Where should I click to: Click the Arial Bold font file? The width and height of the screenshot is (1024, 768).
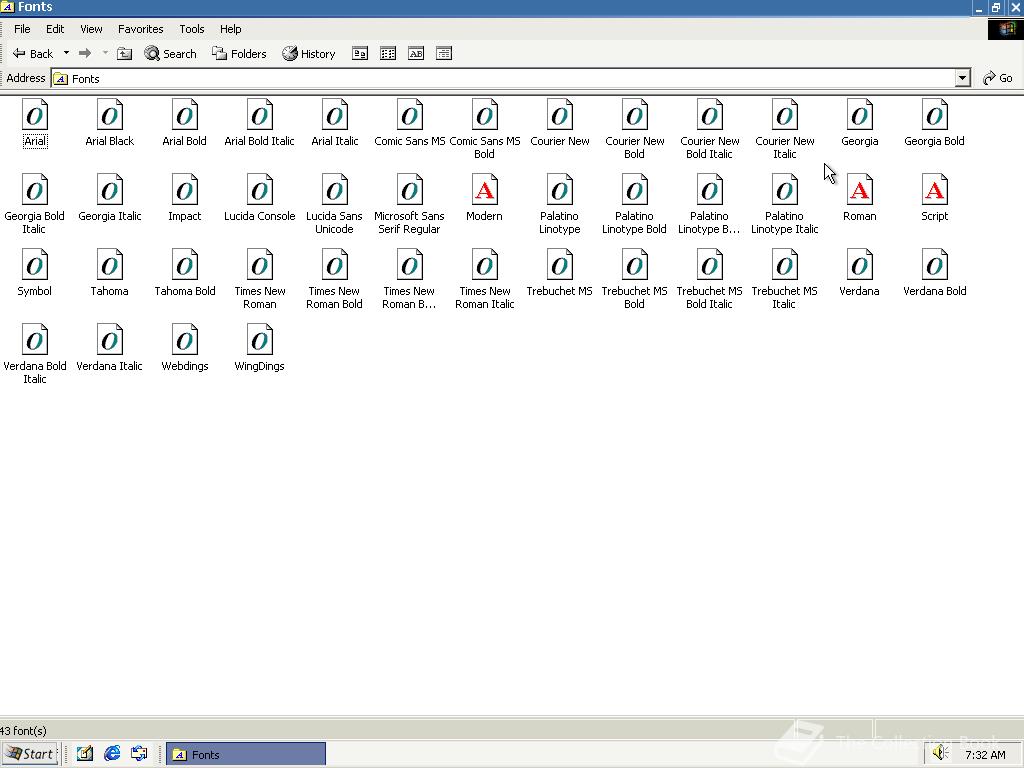pyautogui.click(x=185, y=115)
